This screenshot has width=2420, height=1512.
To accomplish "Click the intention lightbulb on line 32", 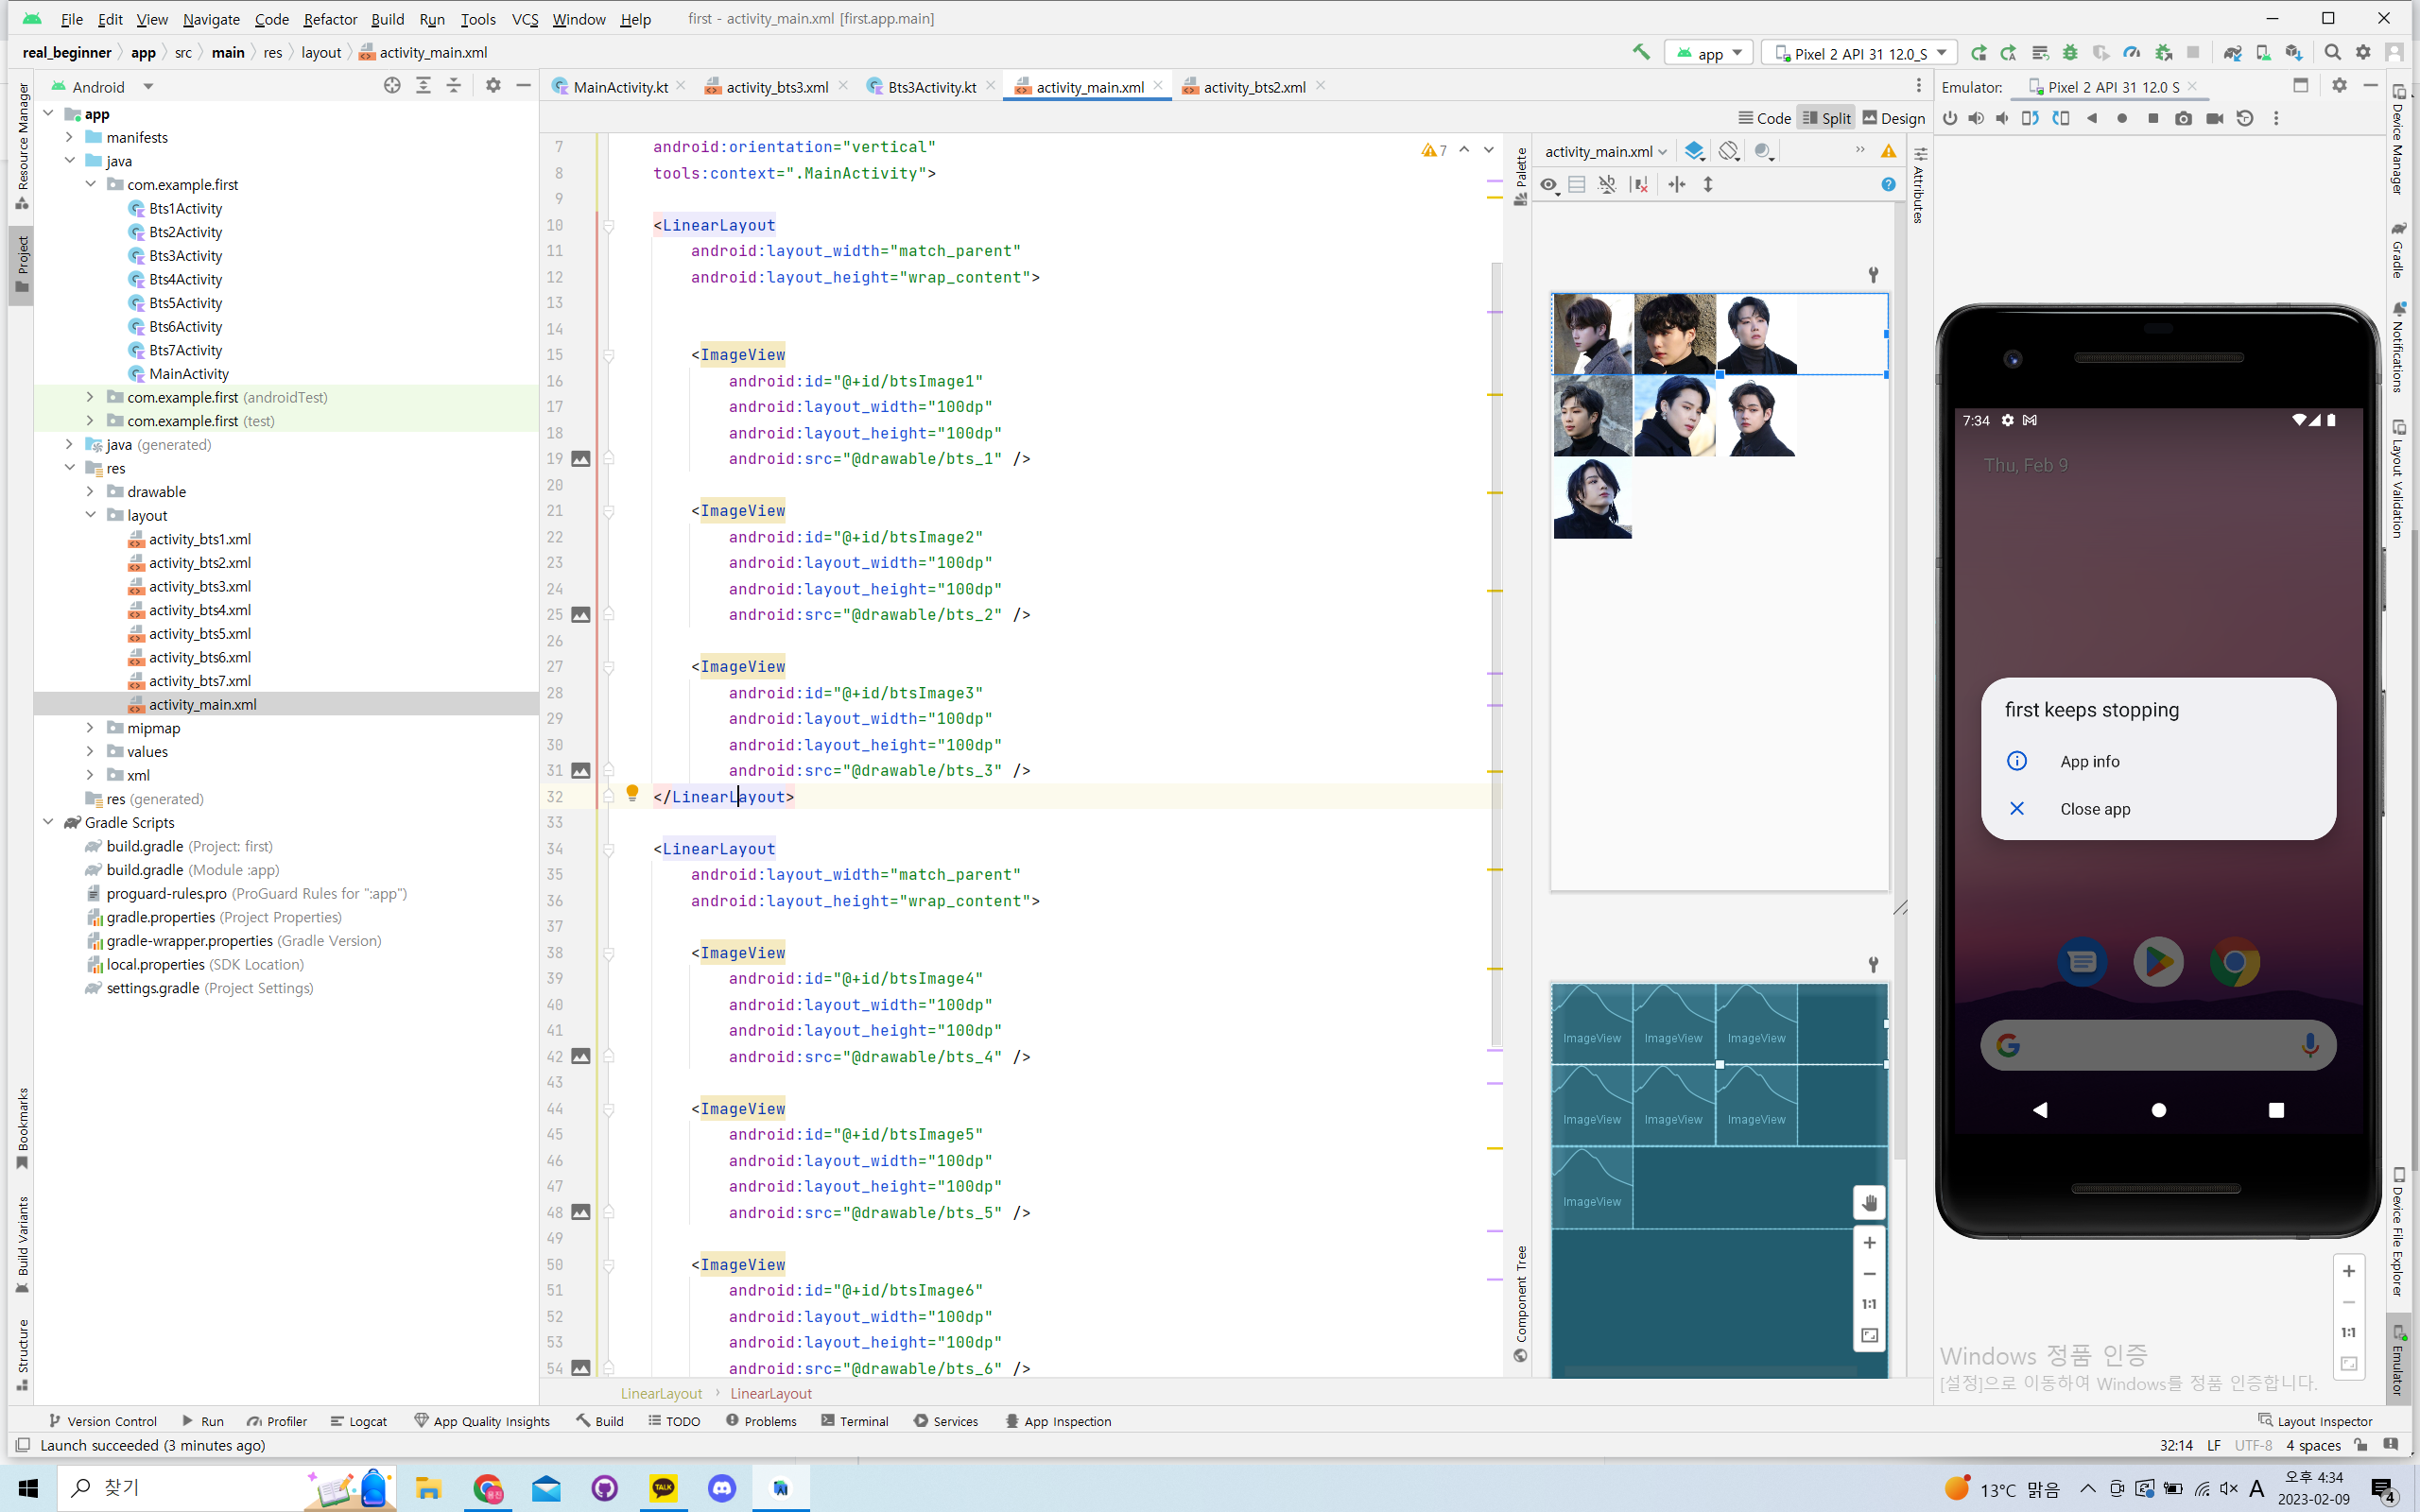I will click(632, 793).
